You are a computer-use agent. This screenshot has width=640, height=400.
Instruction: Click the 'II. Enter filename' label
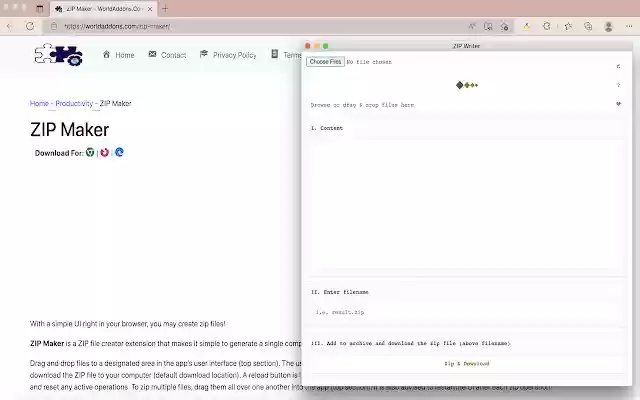(340, 292)
